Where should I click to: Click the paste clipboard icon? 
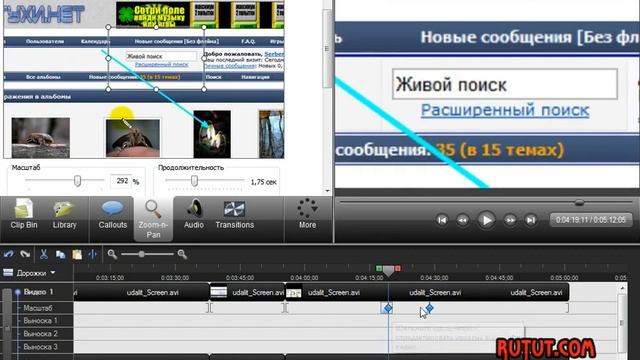click(77, 254)
